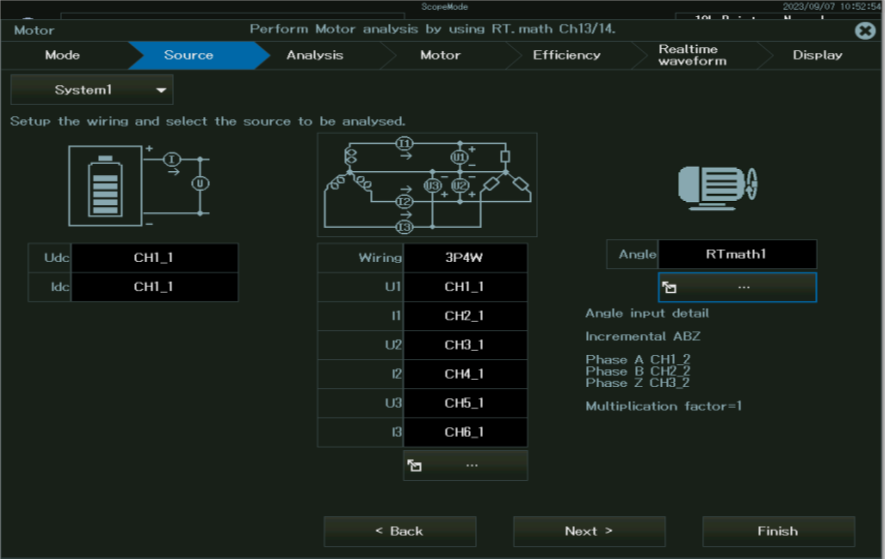Viewport: 885px width, 559px height.
Task: Click the date and time display
Action: [831, 6]
